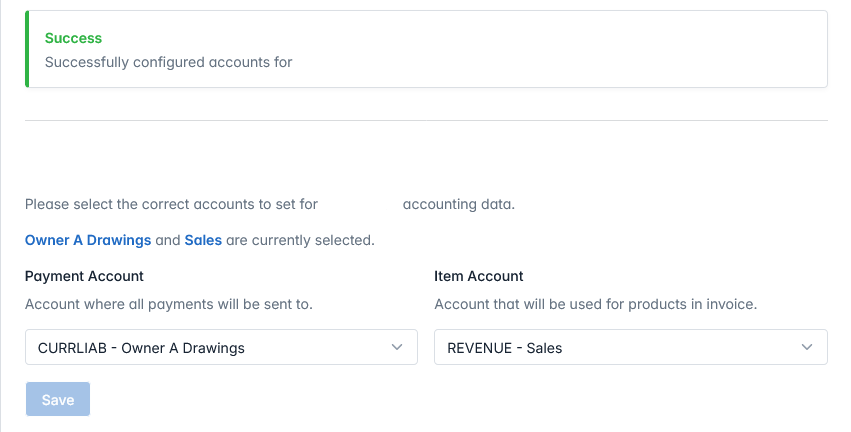Click the chevron arrow in Item Account select

(x=807, y=348)
